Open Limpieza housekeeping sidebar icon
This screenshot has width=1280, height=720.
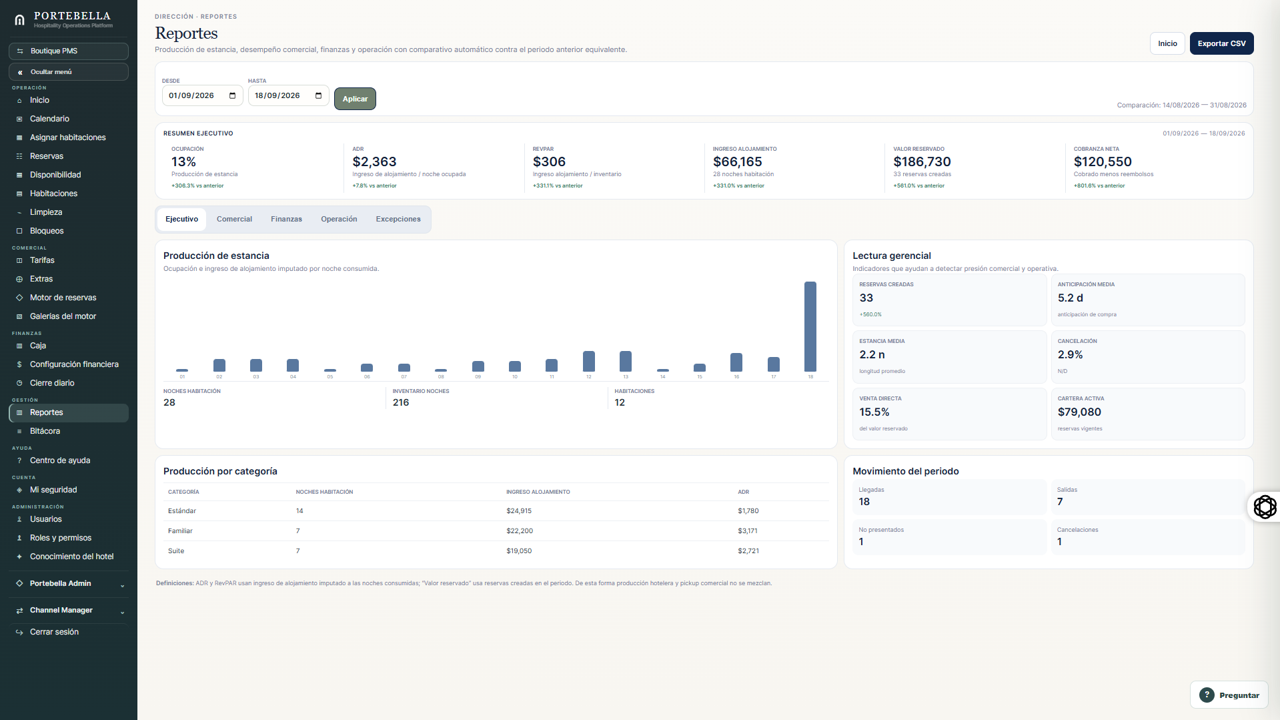[19, 212]
